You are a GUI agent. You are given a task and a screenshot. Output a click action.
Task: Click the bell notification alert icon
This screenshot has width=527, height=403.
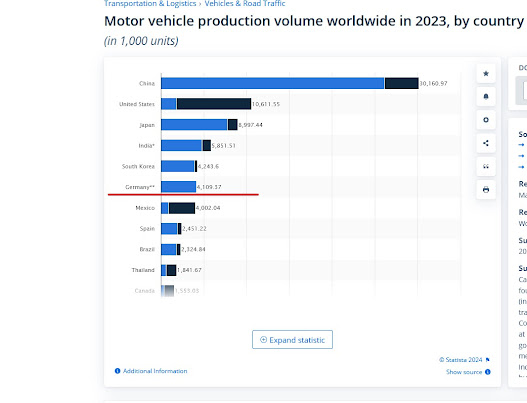[486, 96]
